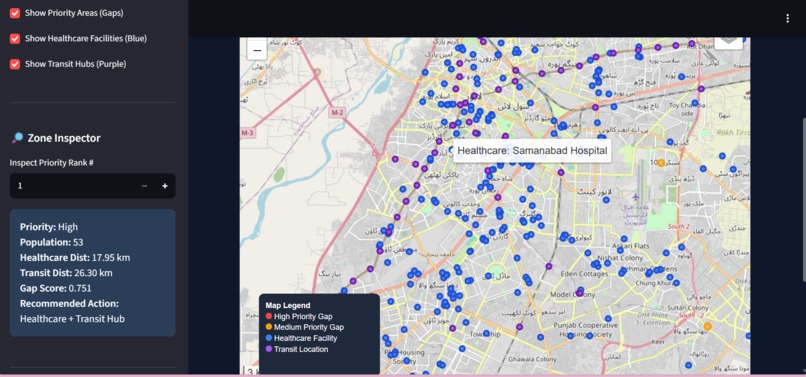The image size is (806, 377).
Task: Click the orange marker near DHA South-2
Action: (x=707, y=326)
